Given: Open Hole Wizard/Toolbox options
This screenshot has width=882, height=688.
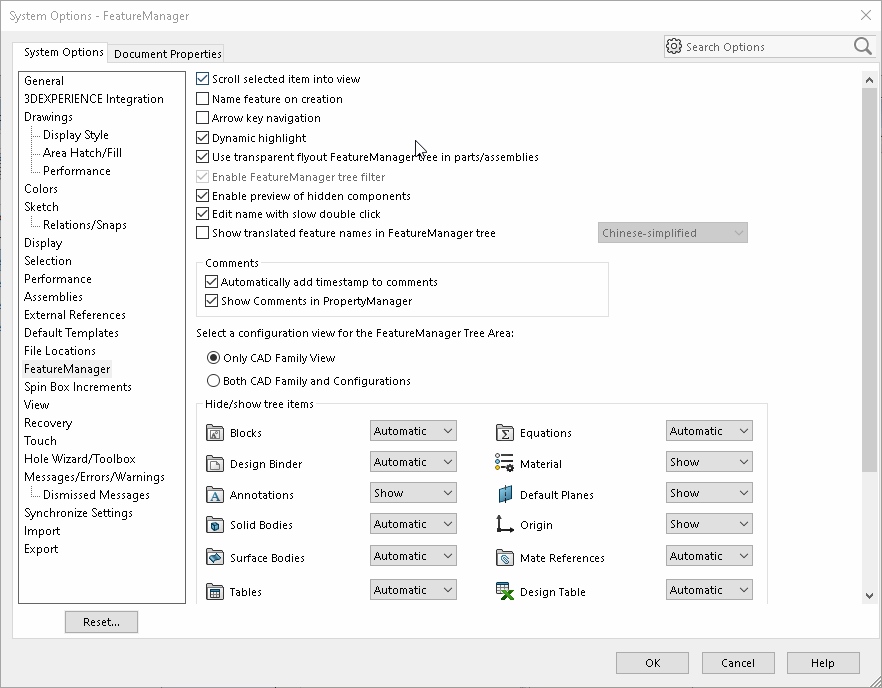Looking at the screenshot, I should click(x=80, y=459).
